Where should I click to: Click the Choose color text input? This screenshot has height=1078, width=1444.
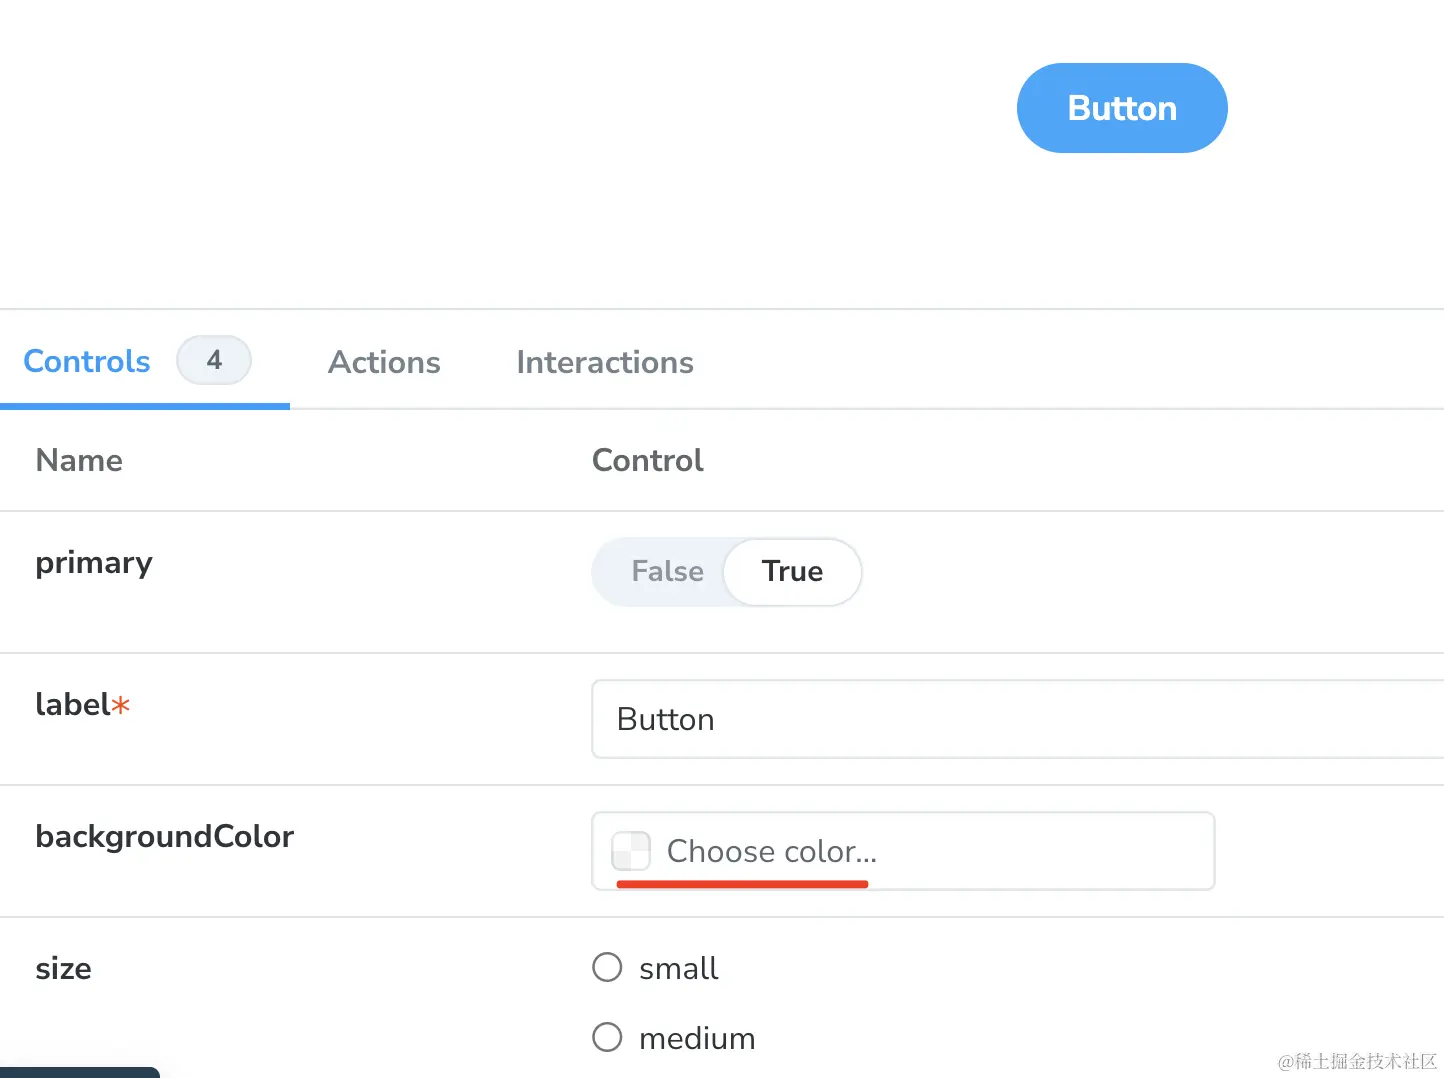(x=903, y=851)
